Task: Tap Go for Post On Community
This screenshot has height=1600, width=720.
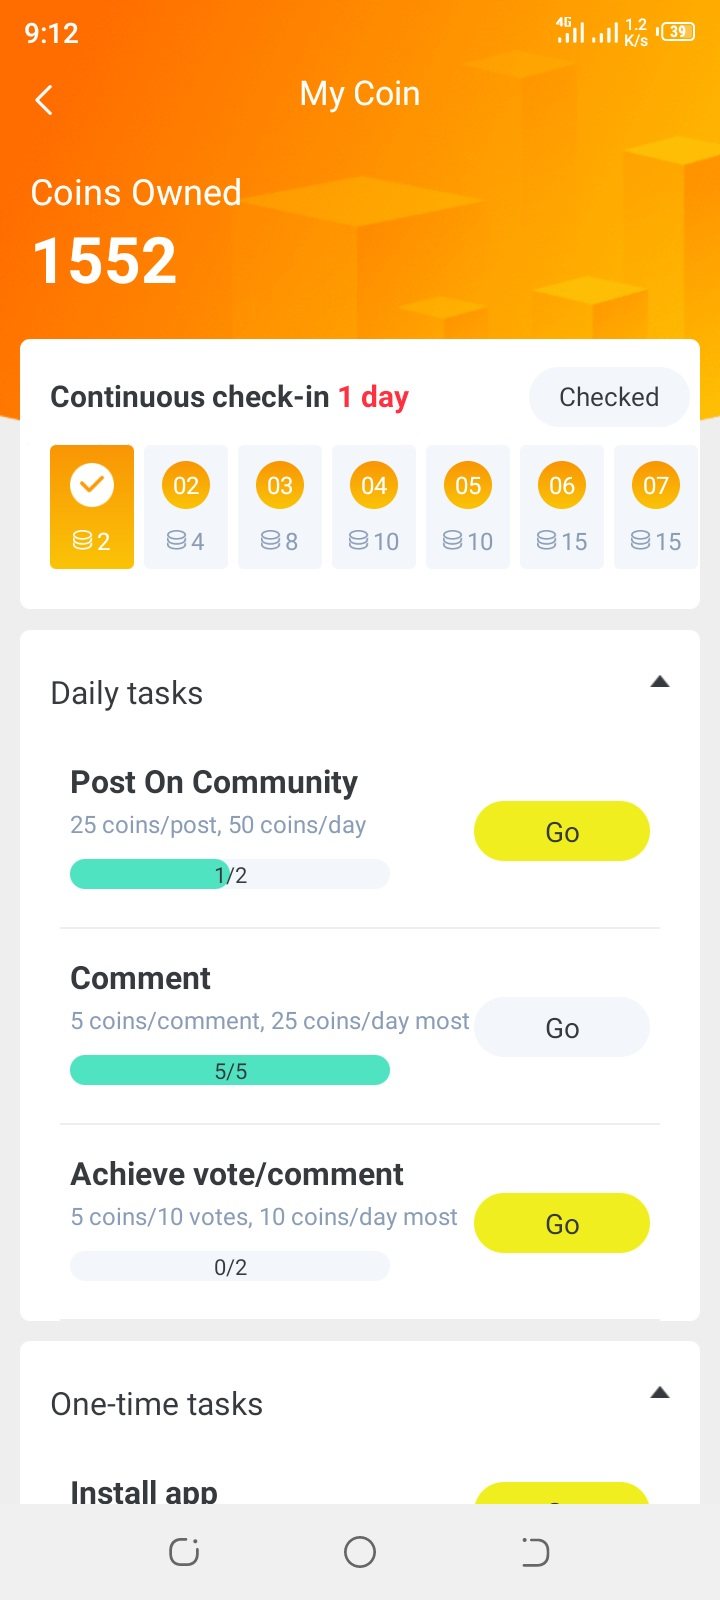Action: click(x=562, y=831)
